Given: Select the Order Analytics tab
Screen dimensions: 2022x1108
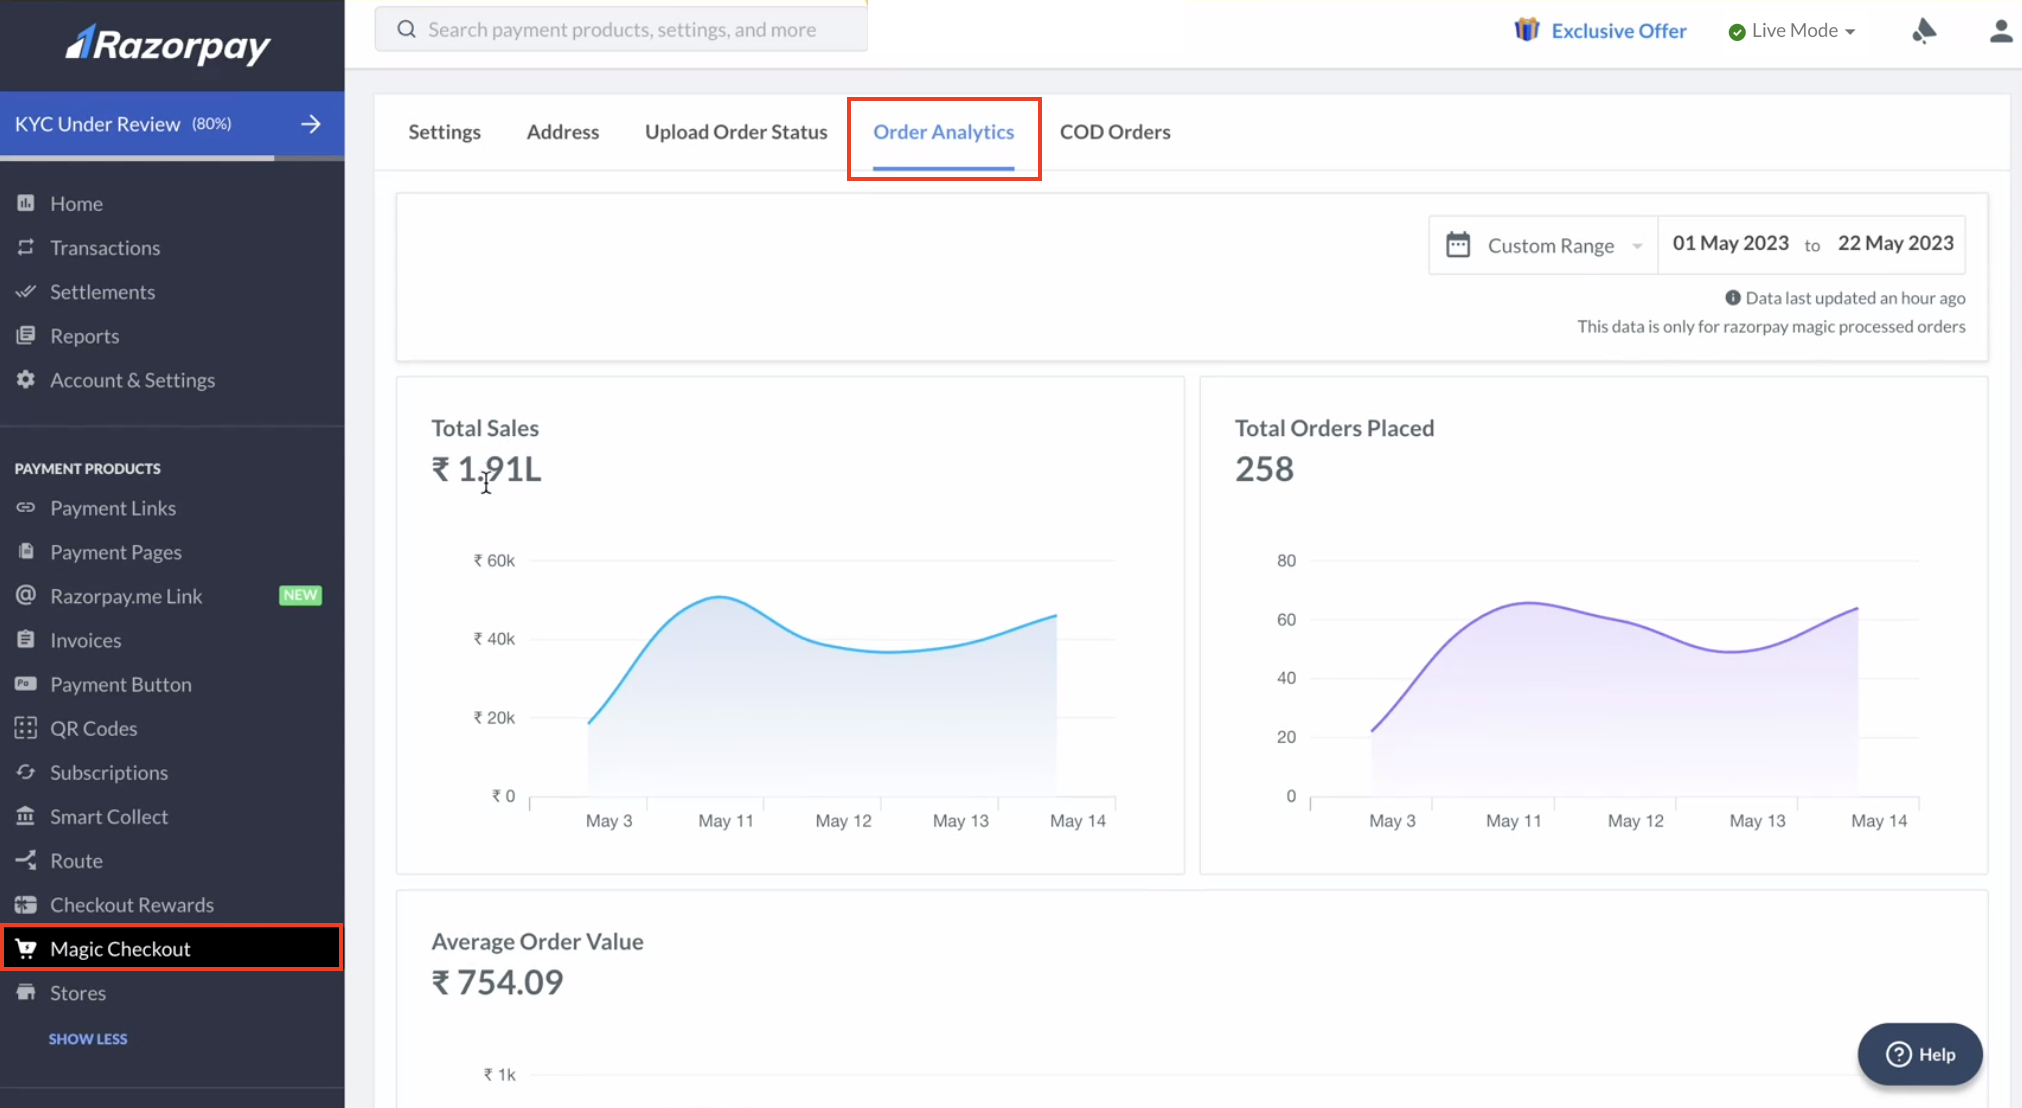Looking at the screenshot, I should tap(943, 132).
